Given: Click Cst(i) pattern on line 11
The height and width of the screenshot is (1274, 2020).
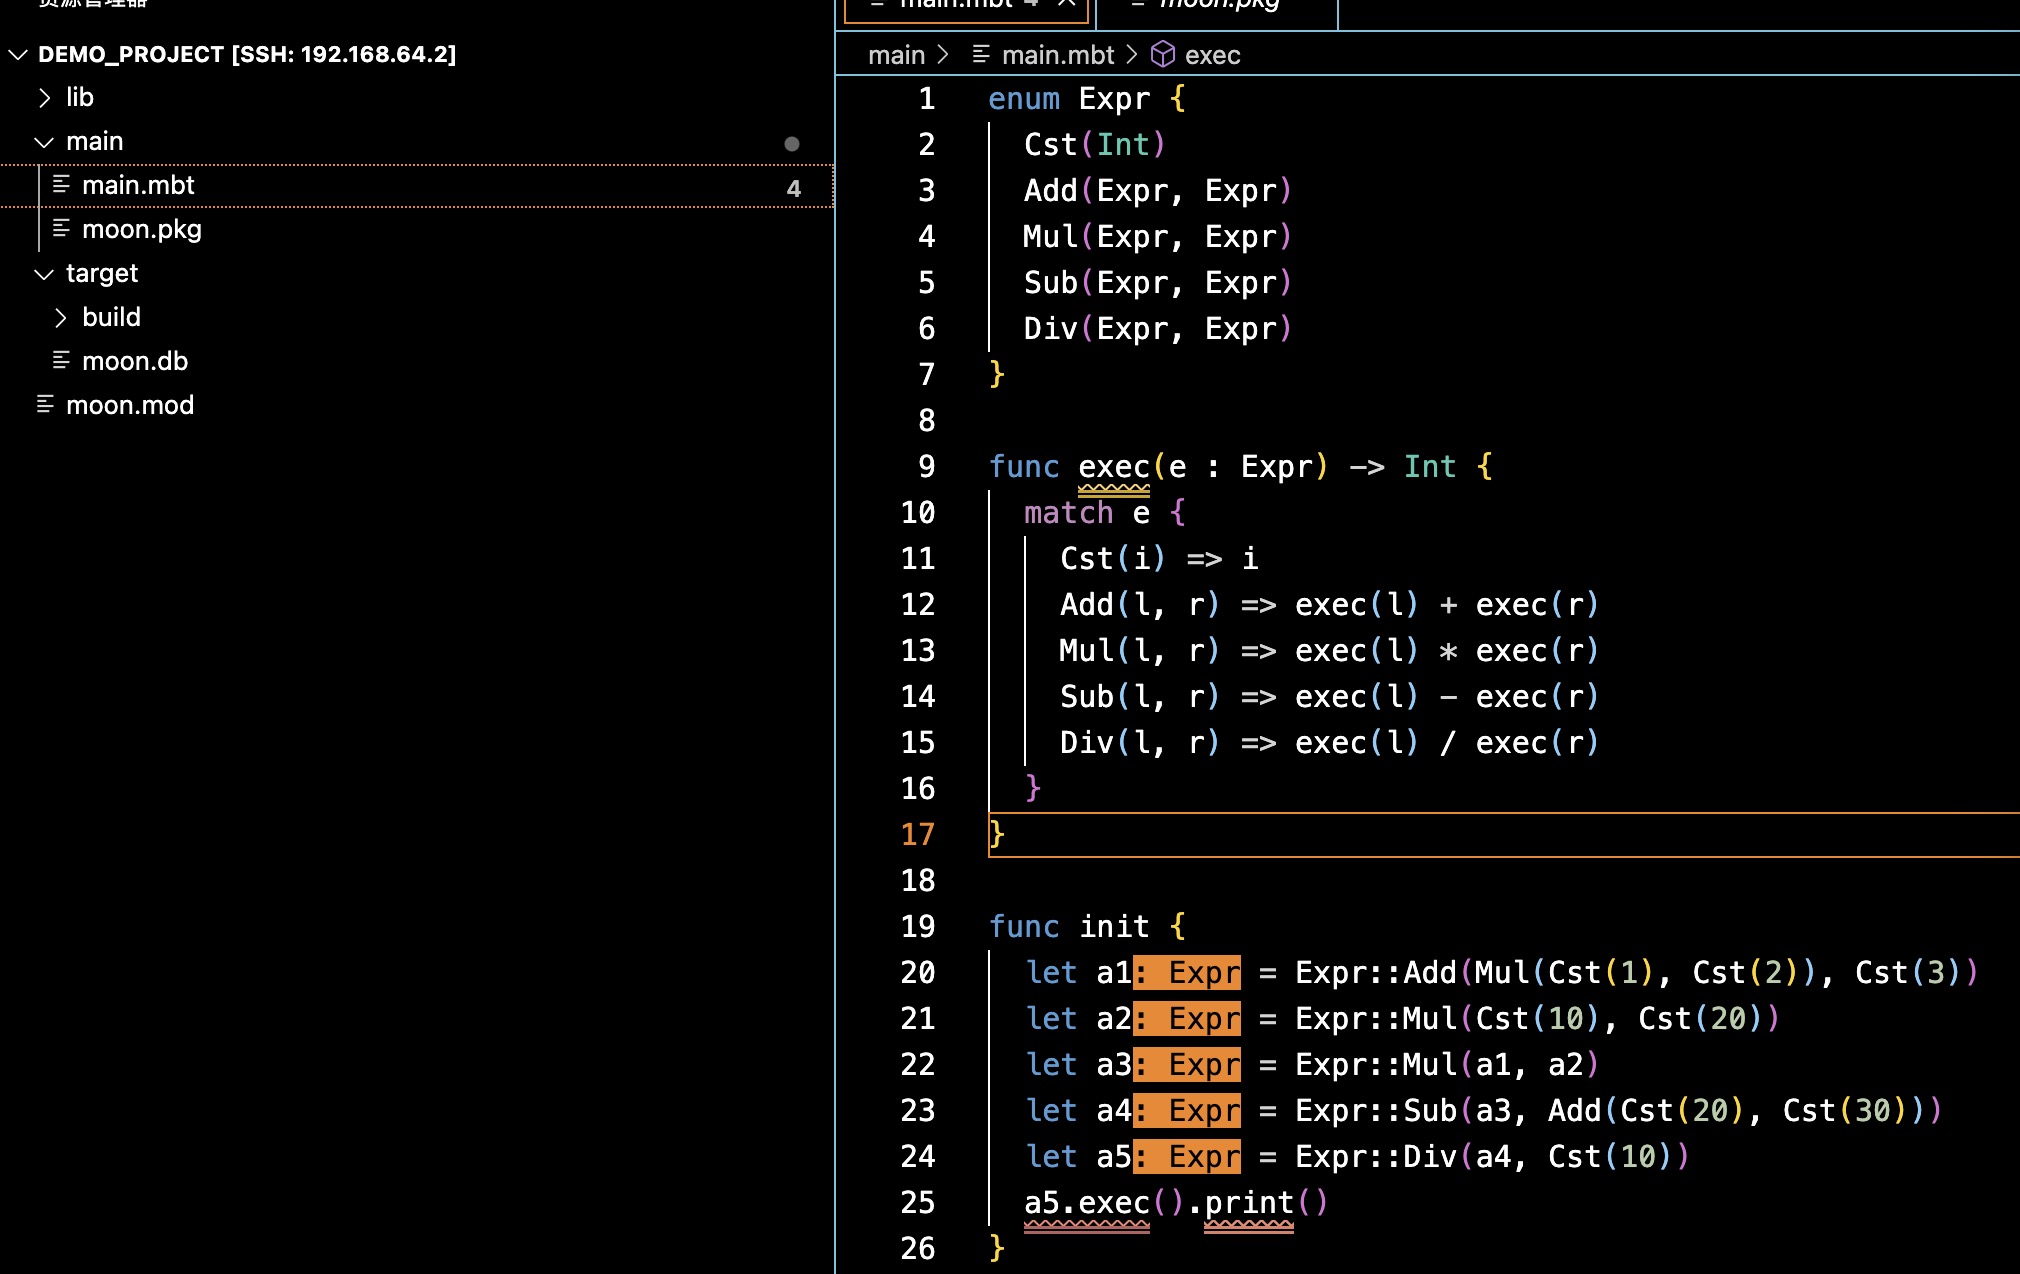Looking at the screenshot, I should pyautogui.click(x=1113, y=558).
